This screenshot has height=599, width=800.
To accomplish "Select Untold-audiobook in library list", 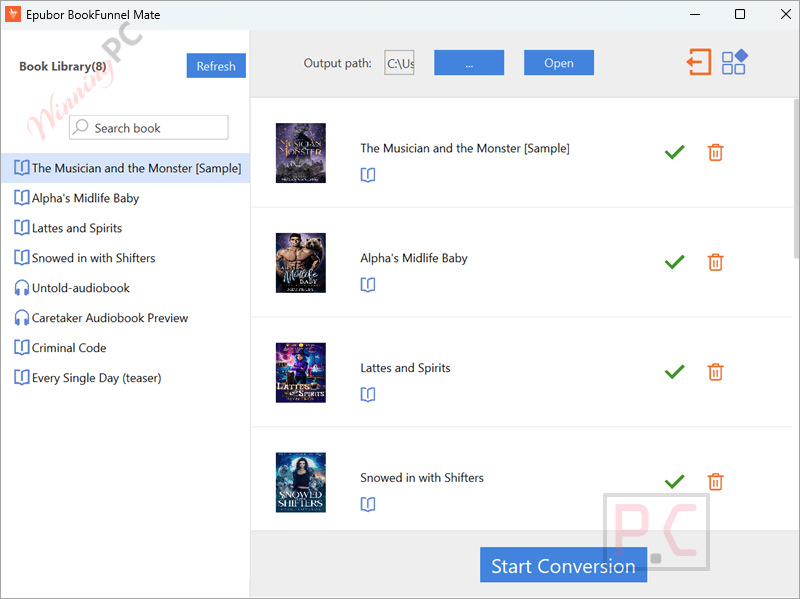I will [x=125, y=288].
